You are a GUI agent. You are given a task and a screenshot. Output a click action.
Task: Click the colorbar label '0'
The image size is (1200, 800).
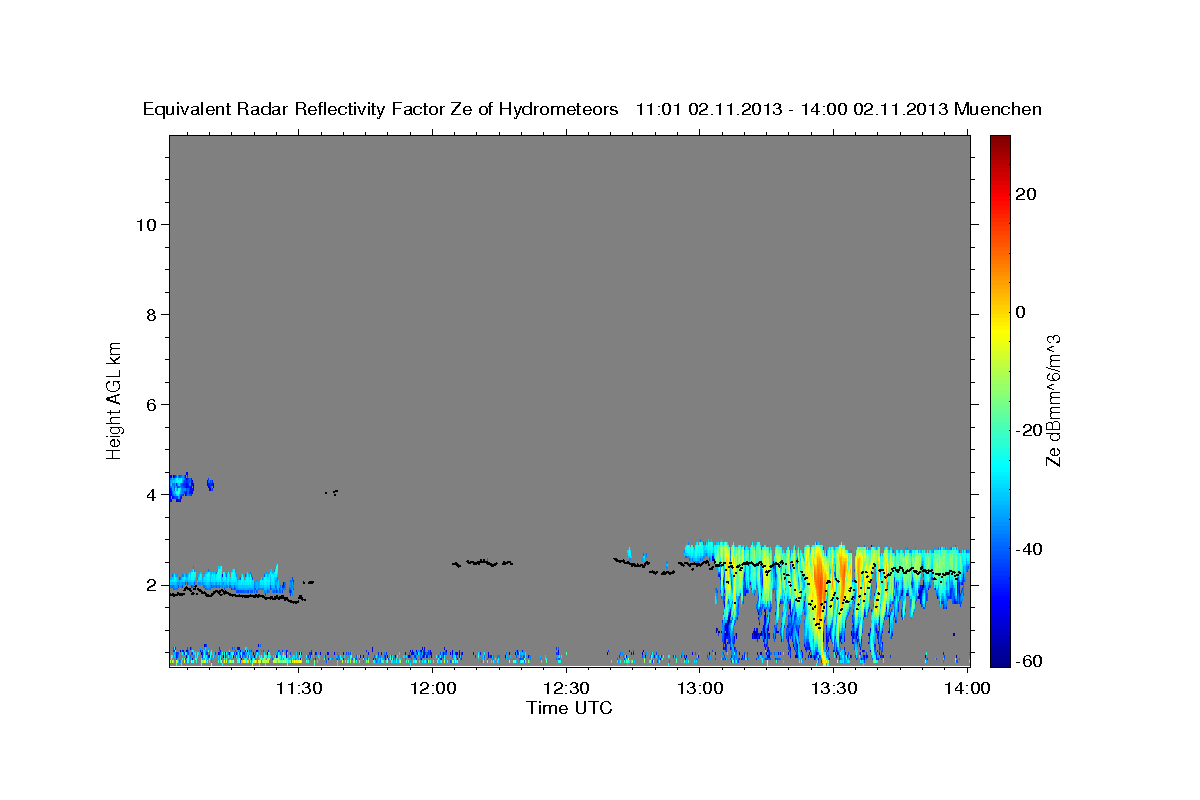[1021, 312]
